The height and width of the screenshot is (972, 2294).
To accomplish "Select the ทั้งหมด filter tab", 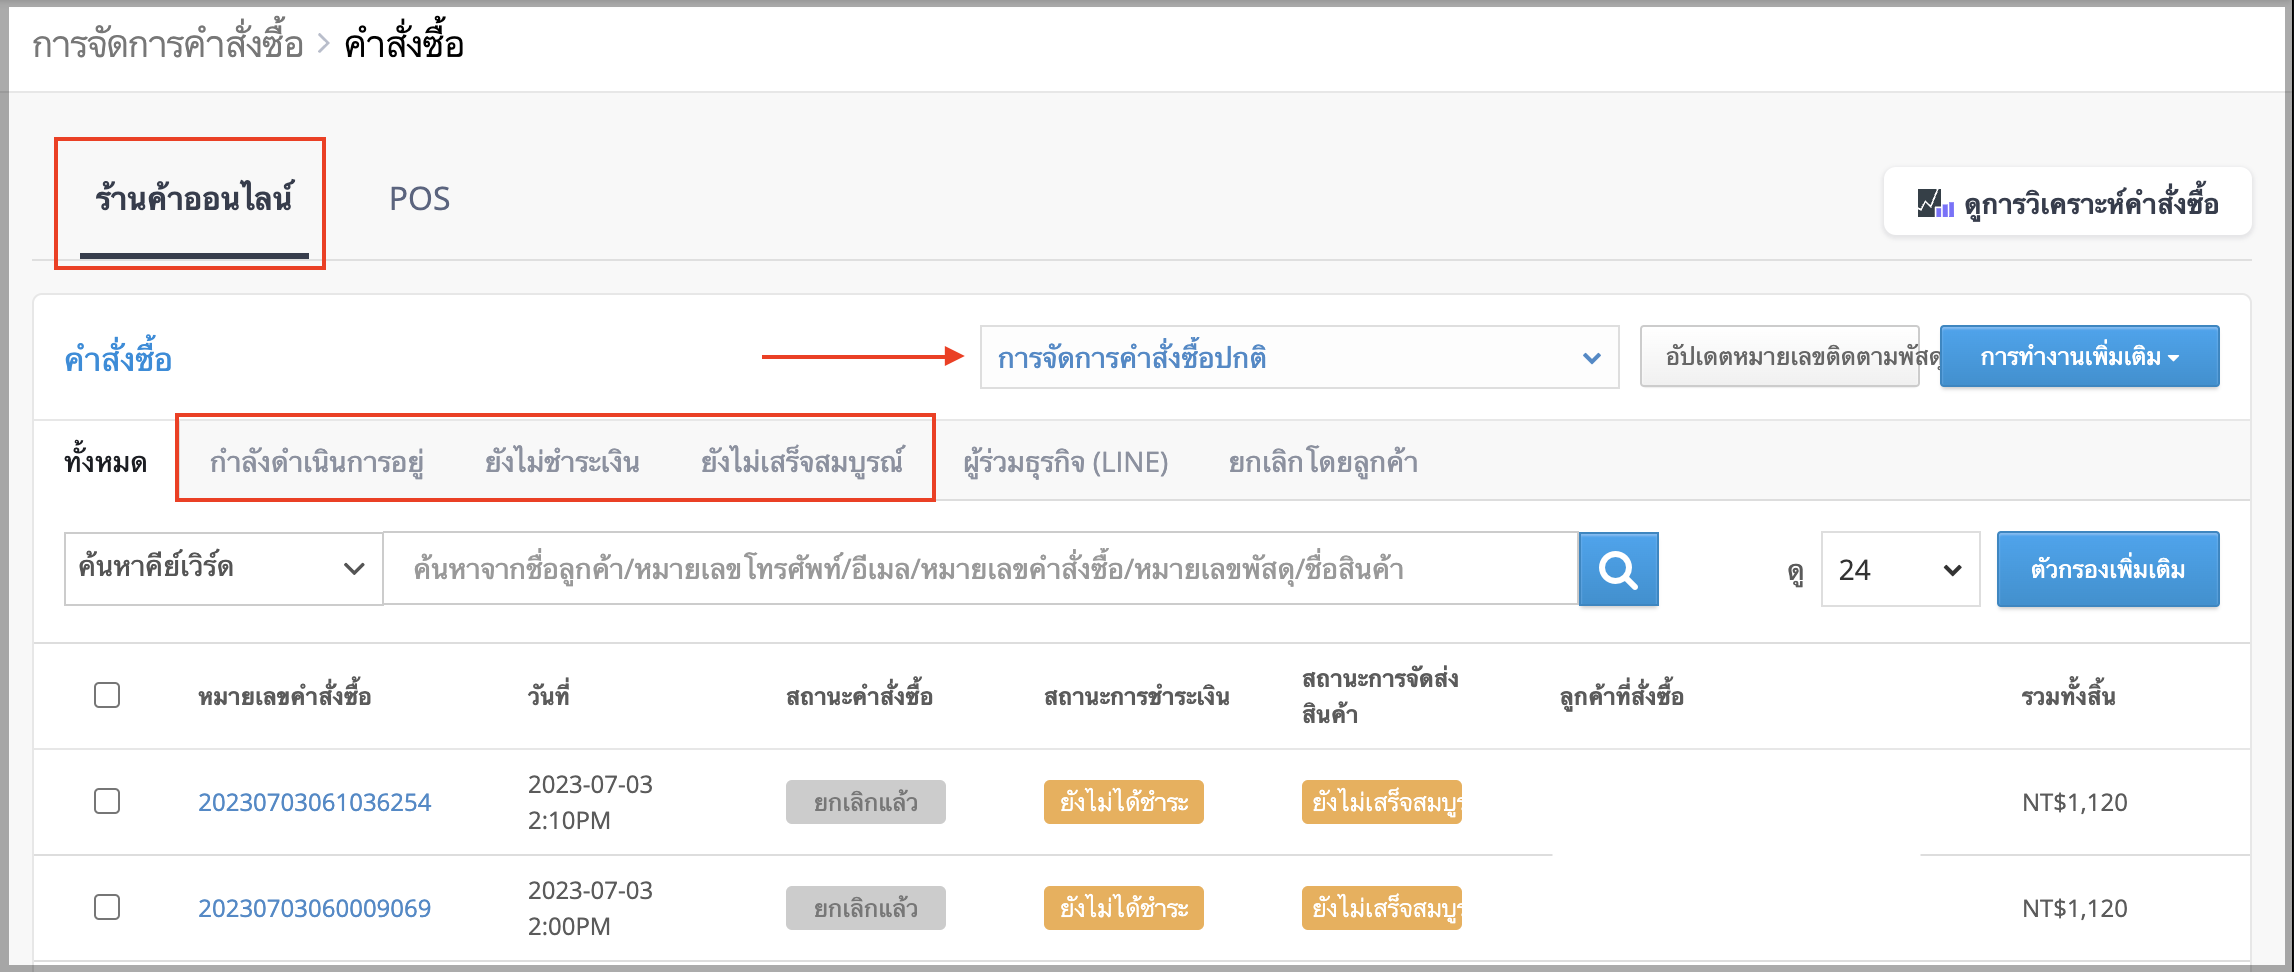I will point(105,462).
